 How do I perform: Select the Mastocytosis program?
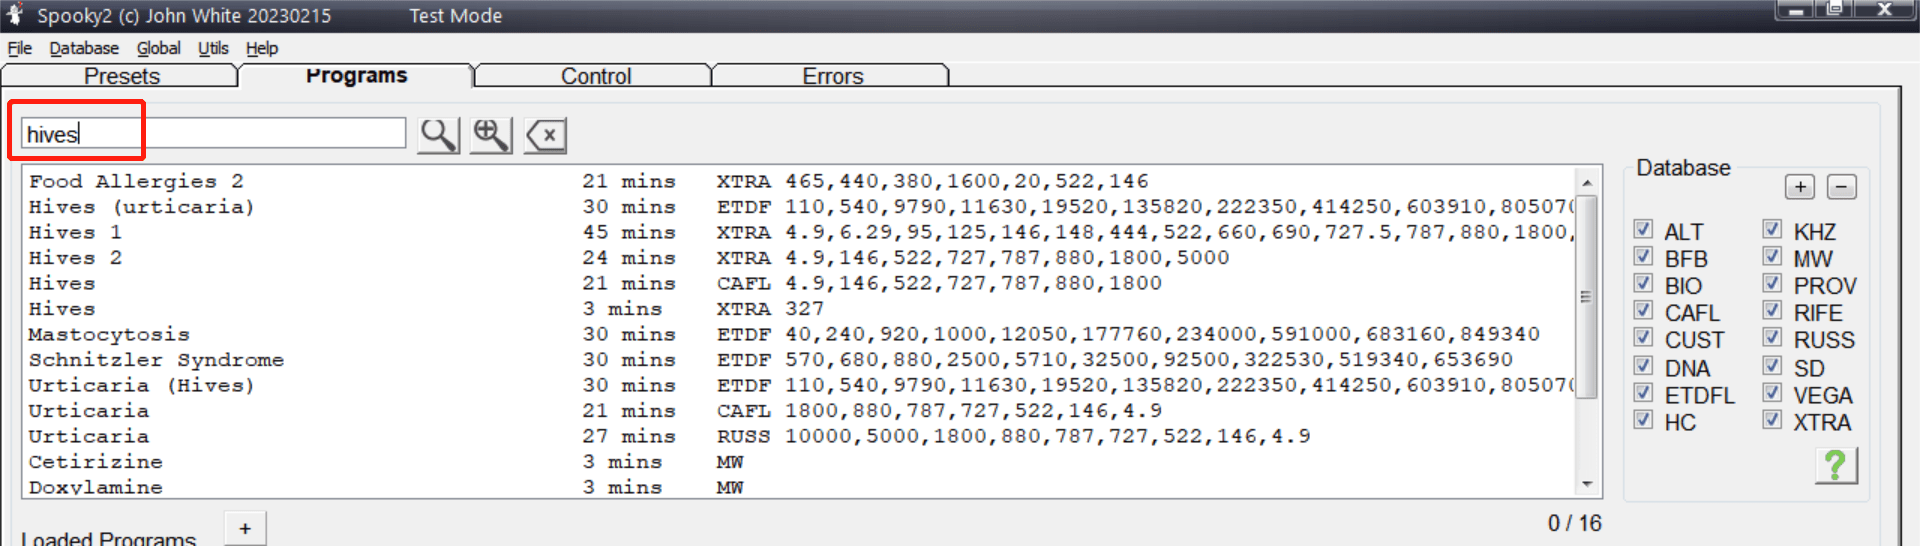[x=798, y=334]
